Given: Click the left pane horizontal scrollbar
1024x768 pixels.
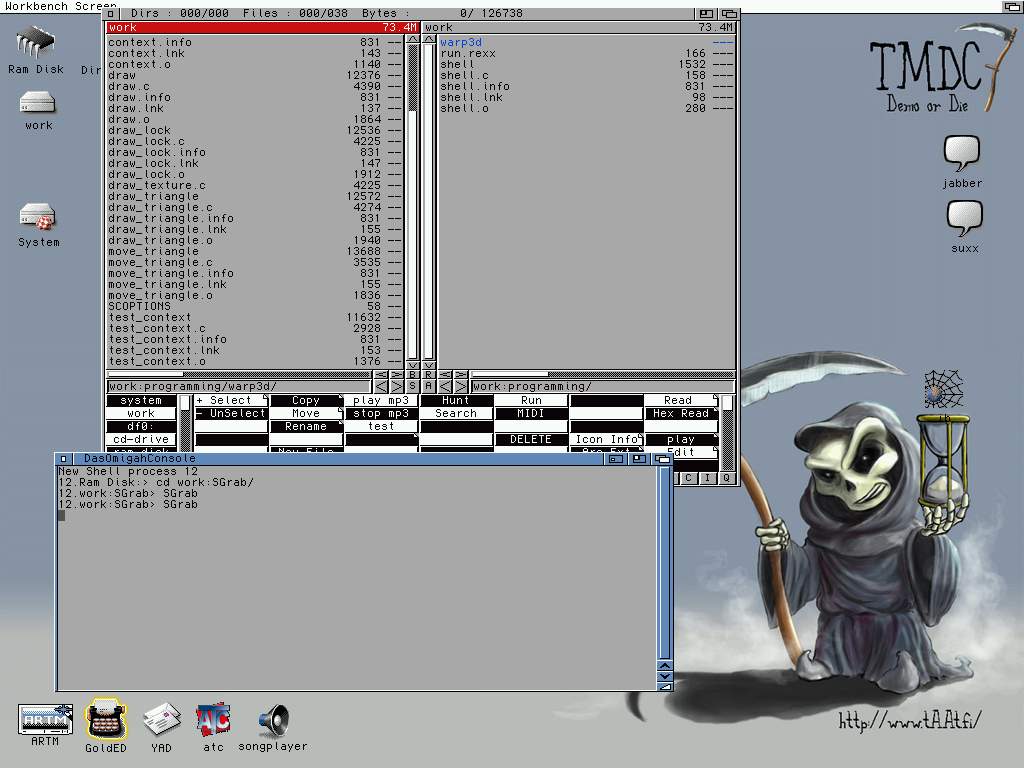Looking at the screenshot, I should [x=239, y=374].
